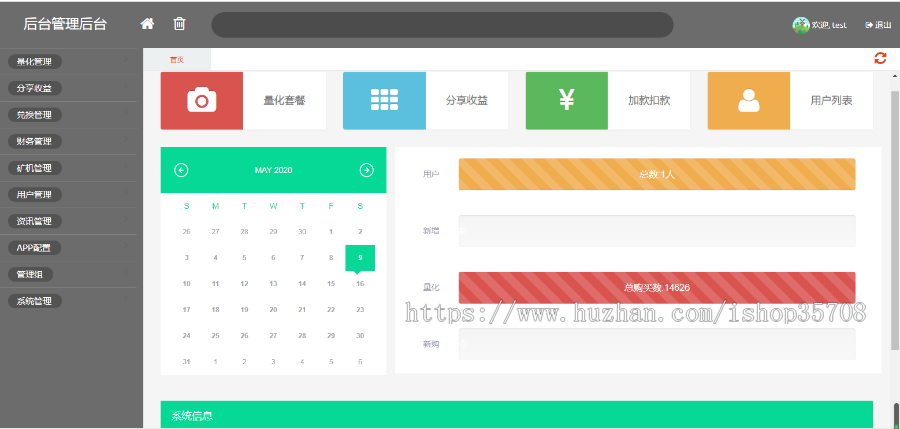The height and width of the screenshot is (429, 900).
Task: Expand the 财务管理 chevron arrow
Action: 126,140
